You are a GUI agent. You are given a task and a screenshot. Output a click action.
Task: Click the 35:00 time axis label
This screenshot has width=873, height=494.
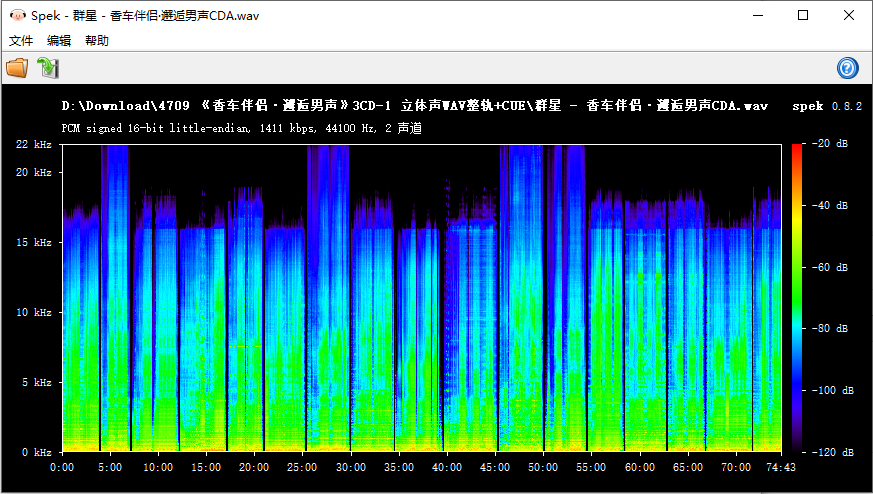coord(399,467)
